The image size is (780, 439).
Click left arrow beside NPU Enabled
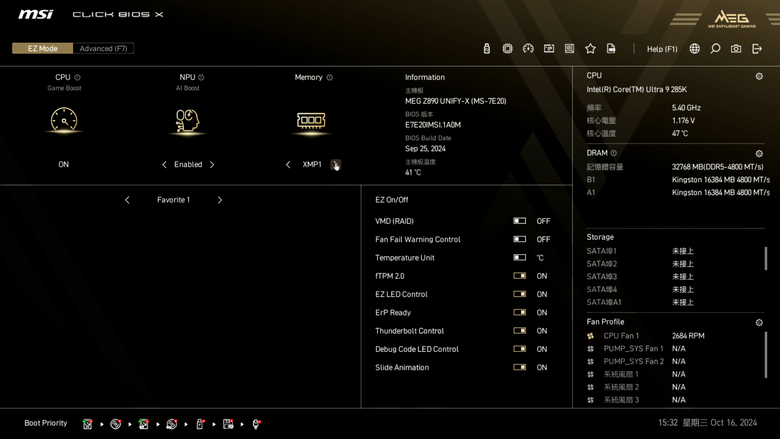click(x=164, y=165)
